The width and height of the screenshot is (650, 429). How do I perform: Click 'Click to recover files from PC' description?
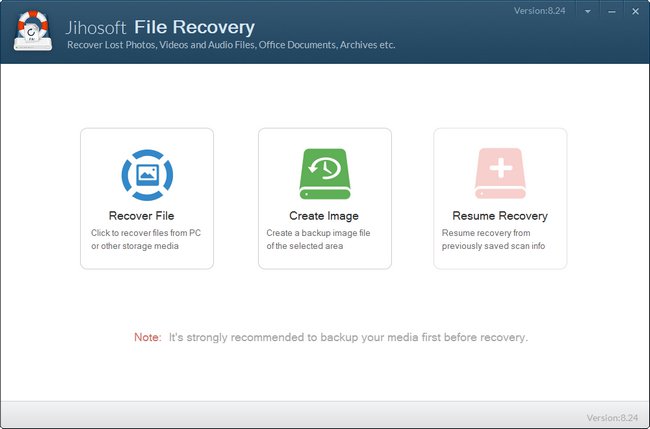tap(146, 239)
